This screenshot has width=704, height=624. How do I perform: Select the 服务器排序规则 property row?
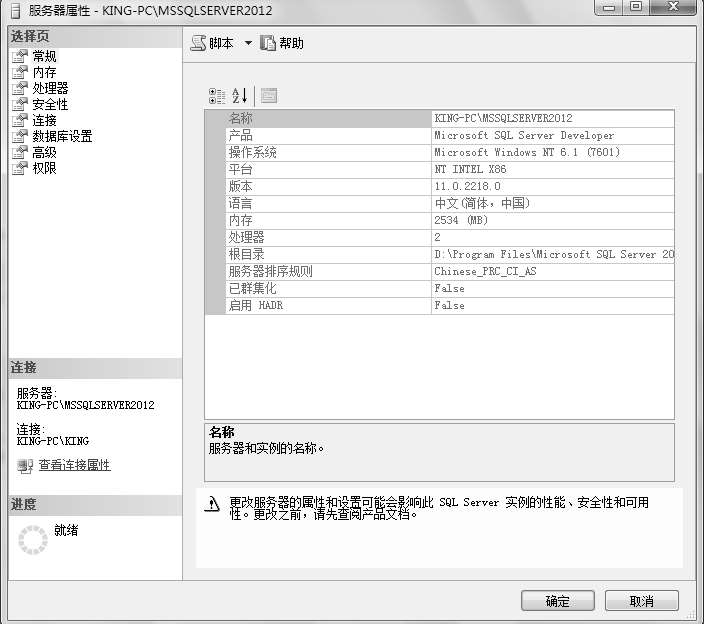(449, 272)
